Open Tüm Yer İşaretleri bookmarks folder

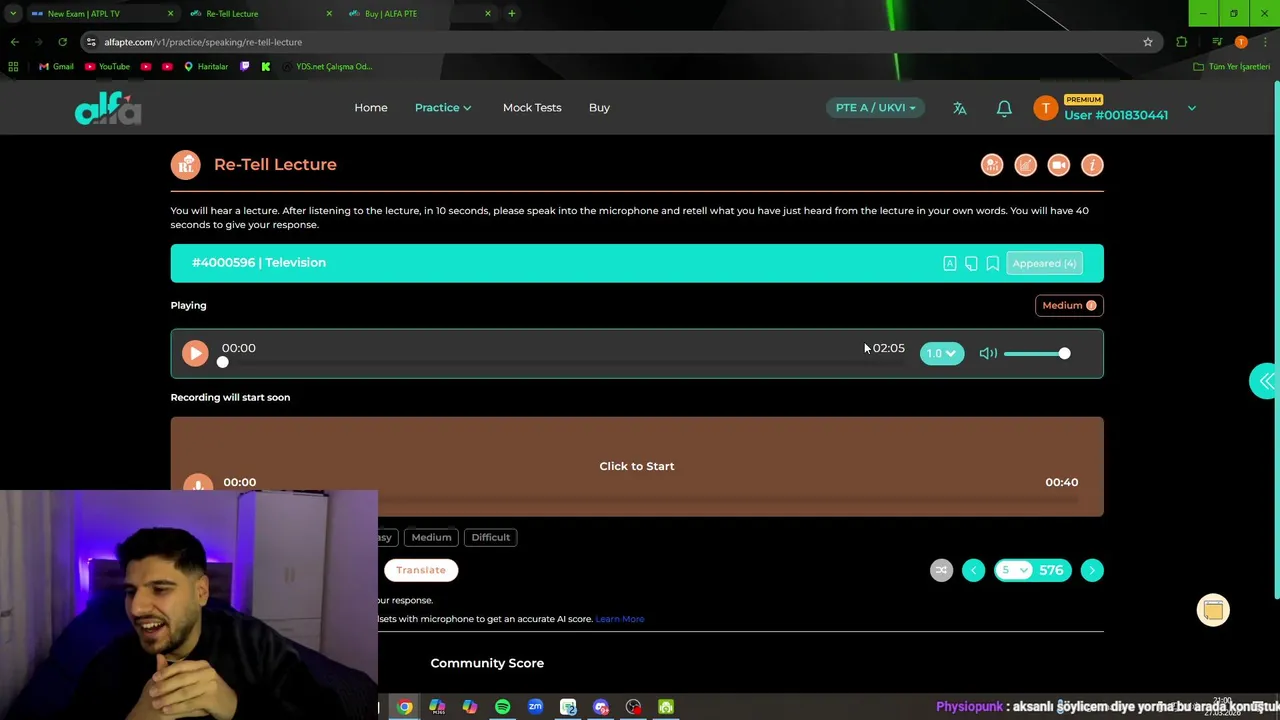point(1231,66)
